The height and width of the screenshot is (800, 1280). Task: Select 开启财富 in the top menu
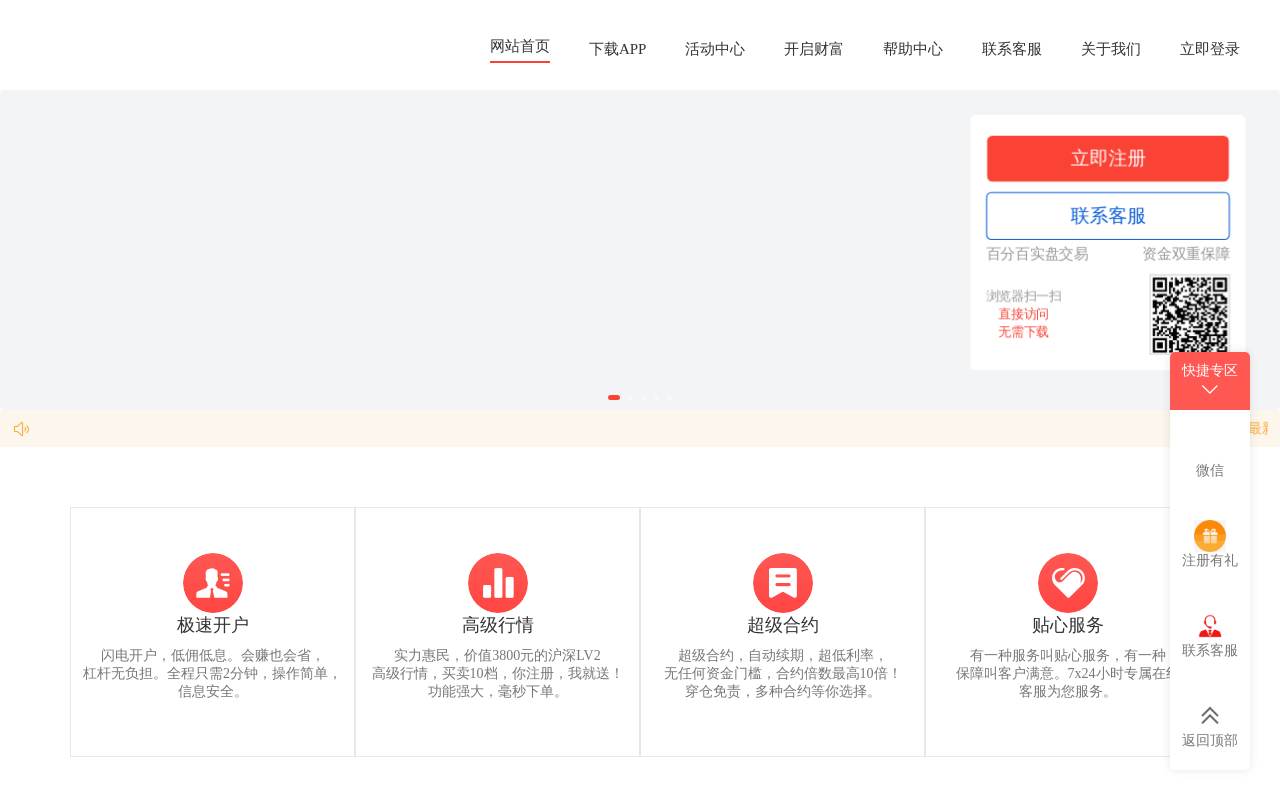click(814, 49)
